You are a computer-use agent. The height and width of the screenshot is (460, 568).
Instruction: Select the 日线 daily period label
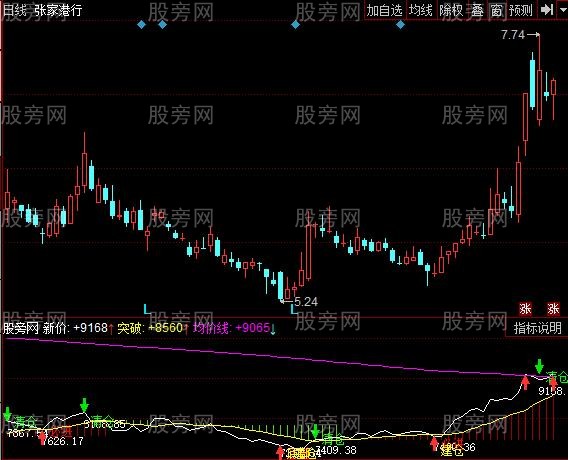[x=14, y=10]
